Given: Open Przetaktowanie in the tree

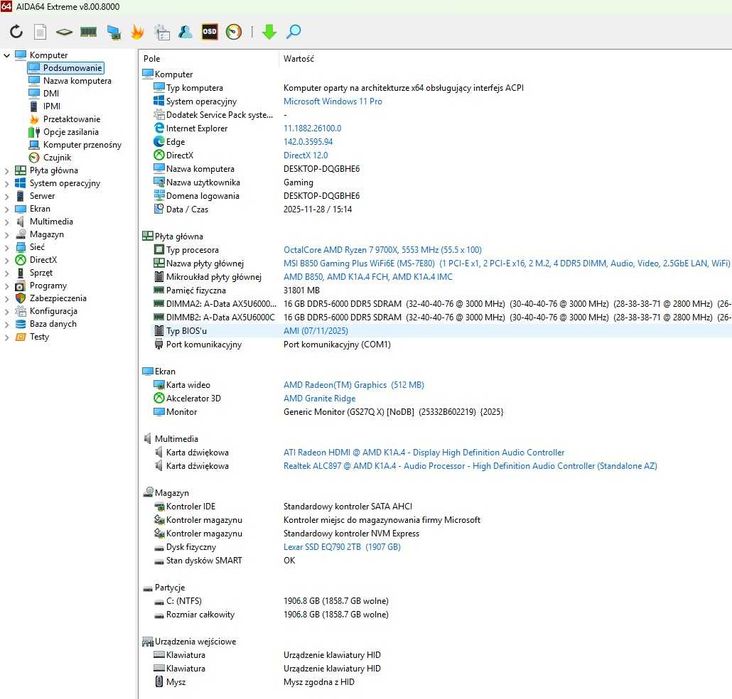Looking at the screenshot, I should tap(71, 119).
